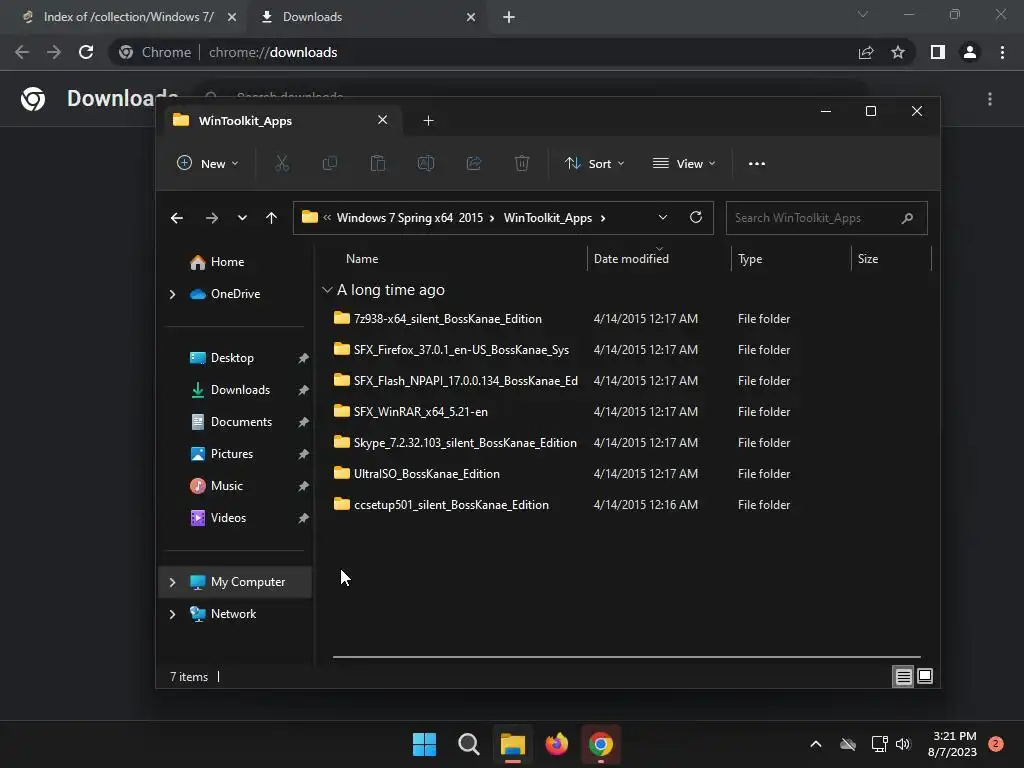Image resolution: width=1024 pixels, height=768 pixels.
Task: Bookmark this page with the star icon
Action: [x=898, y=52]
